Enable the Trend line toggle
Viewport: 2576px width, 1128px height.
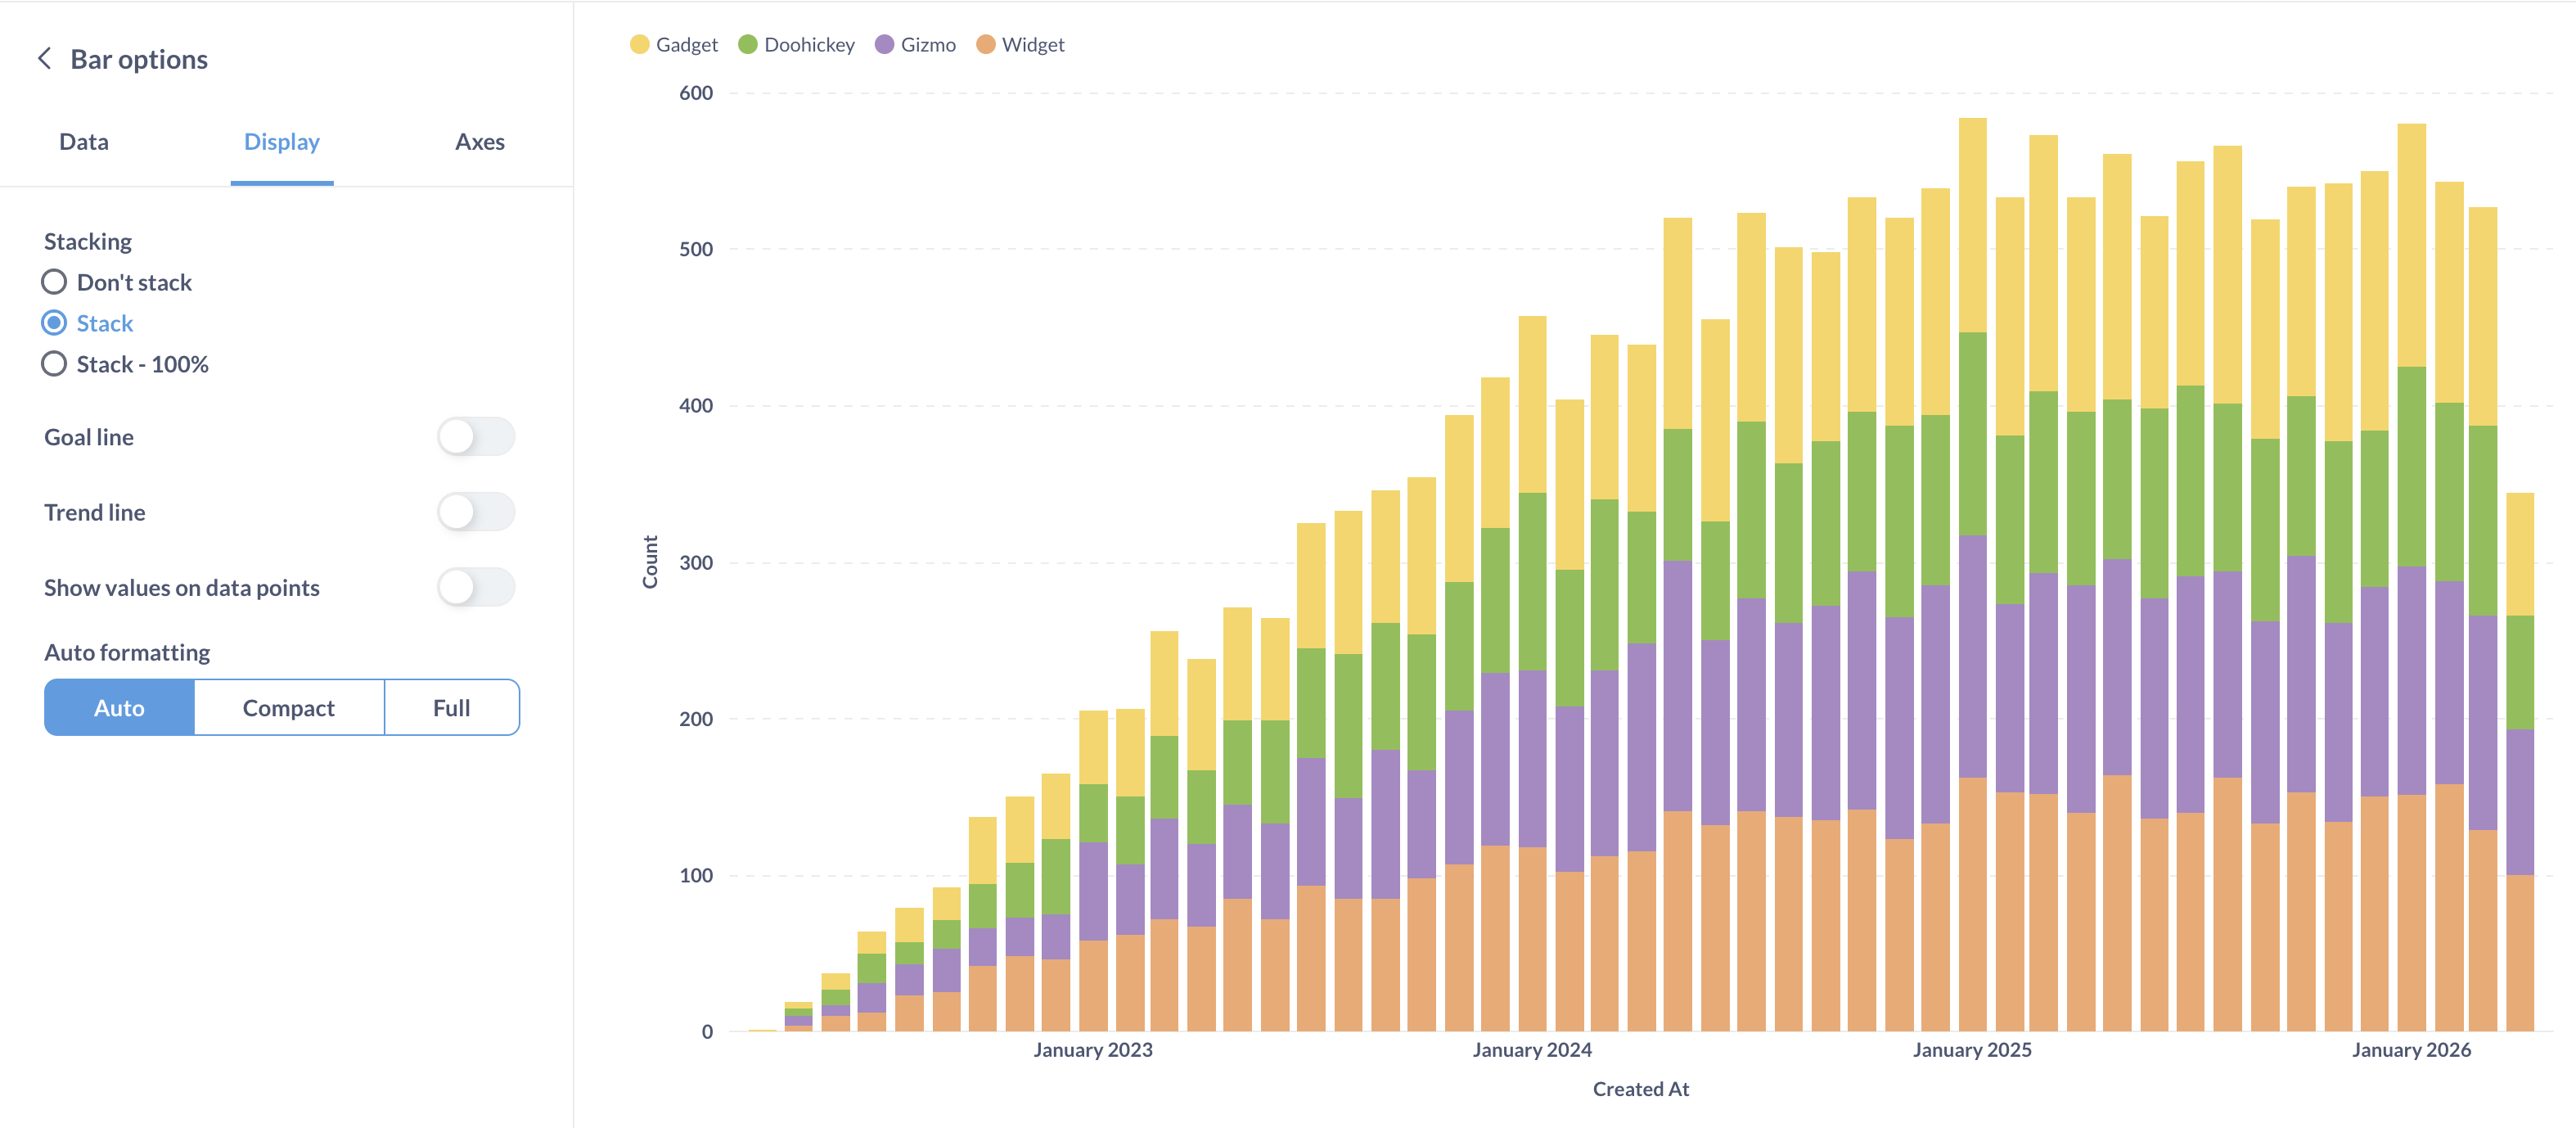click(x=476, y=512)
